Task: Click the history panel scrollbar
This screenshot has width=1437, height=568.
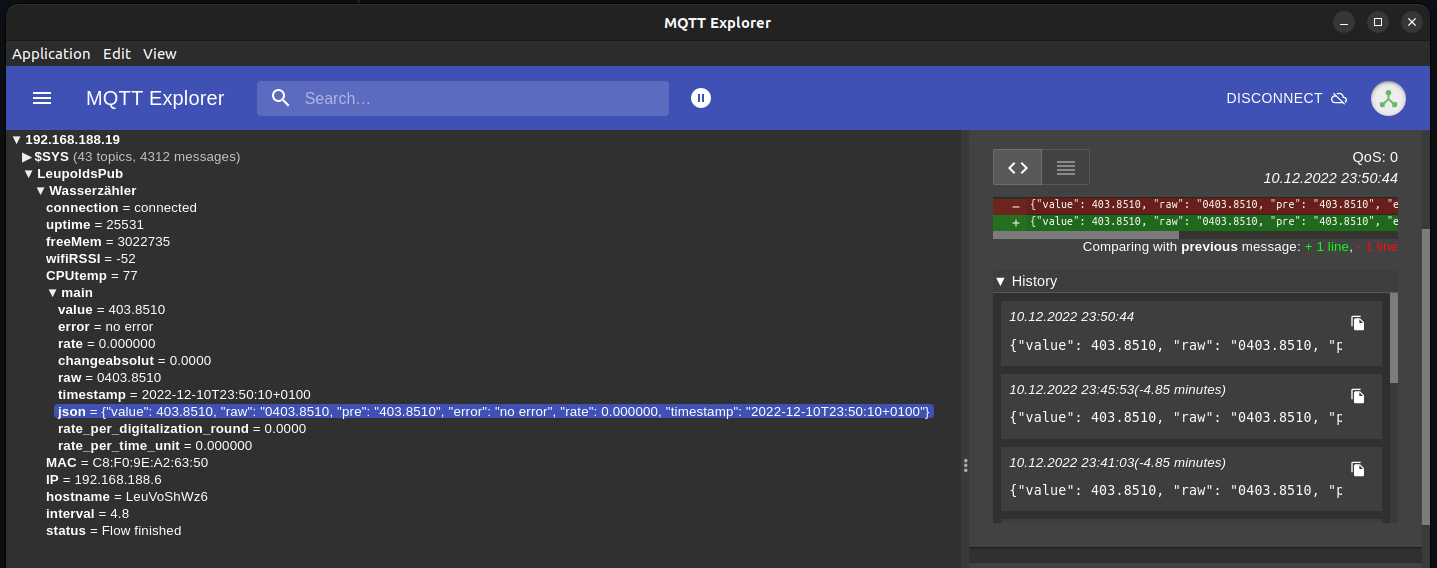Action: pyautogui.click(x=1394, y=338)
